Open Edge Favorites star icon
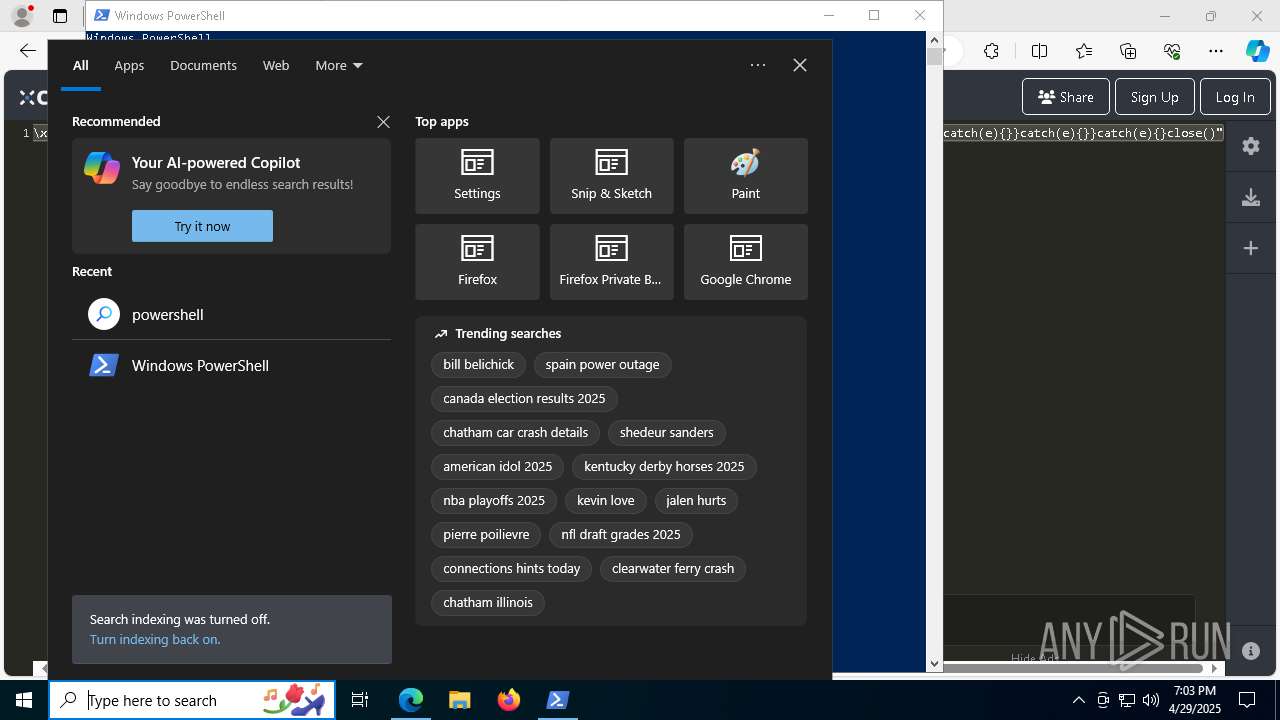 click(x=1084, y=51)
